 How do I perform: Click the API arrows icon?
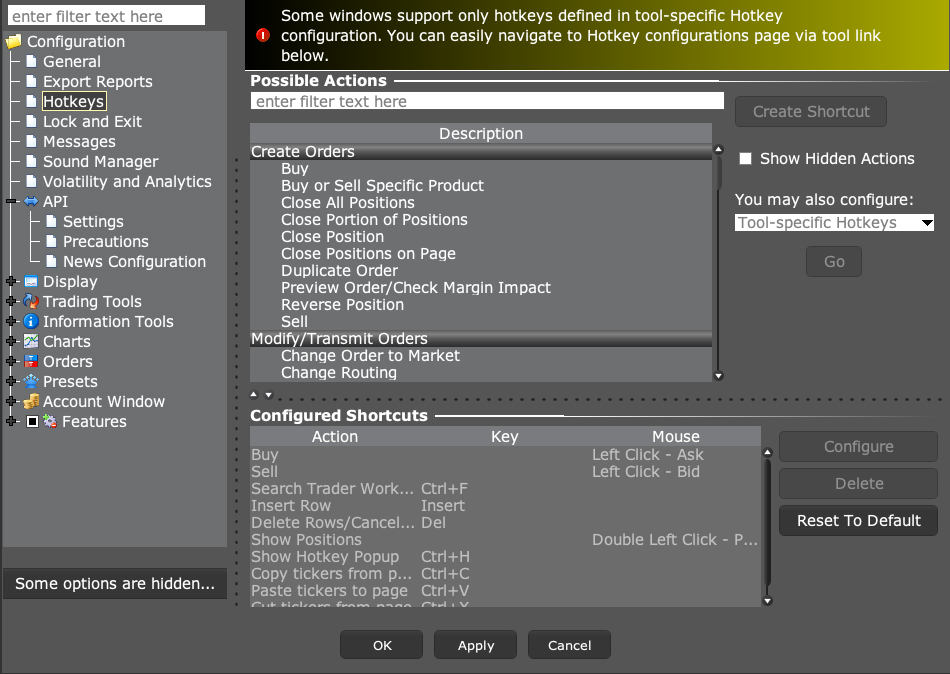click(x=31, y=201)
